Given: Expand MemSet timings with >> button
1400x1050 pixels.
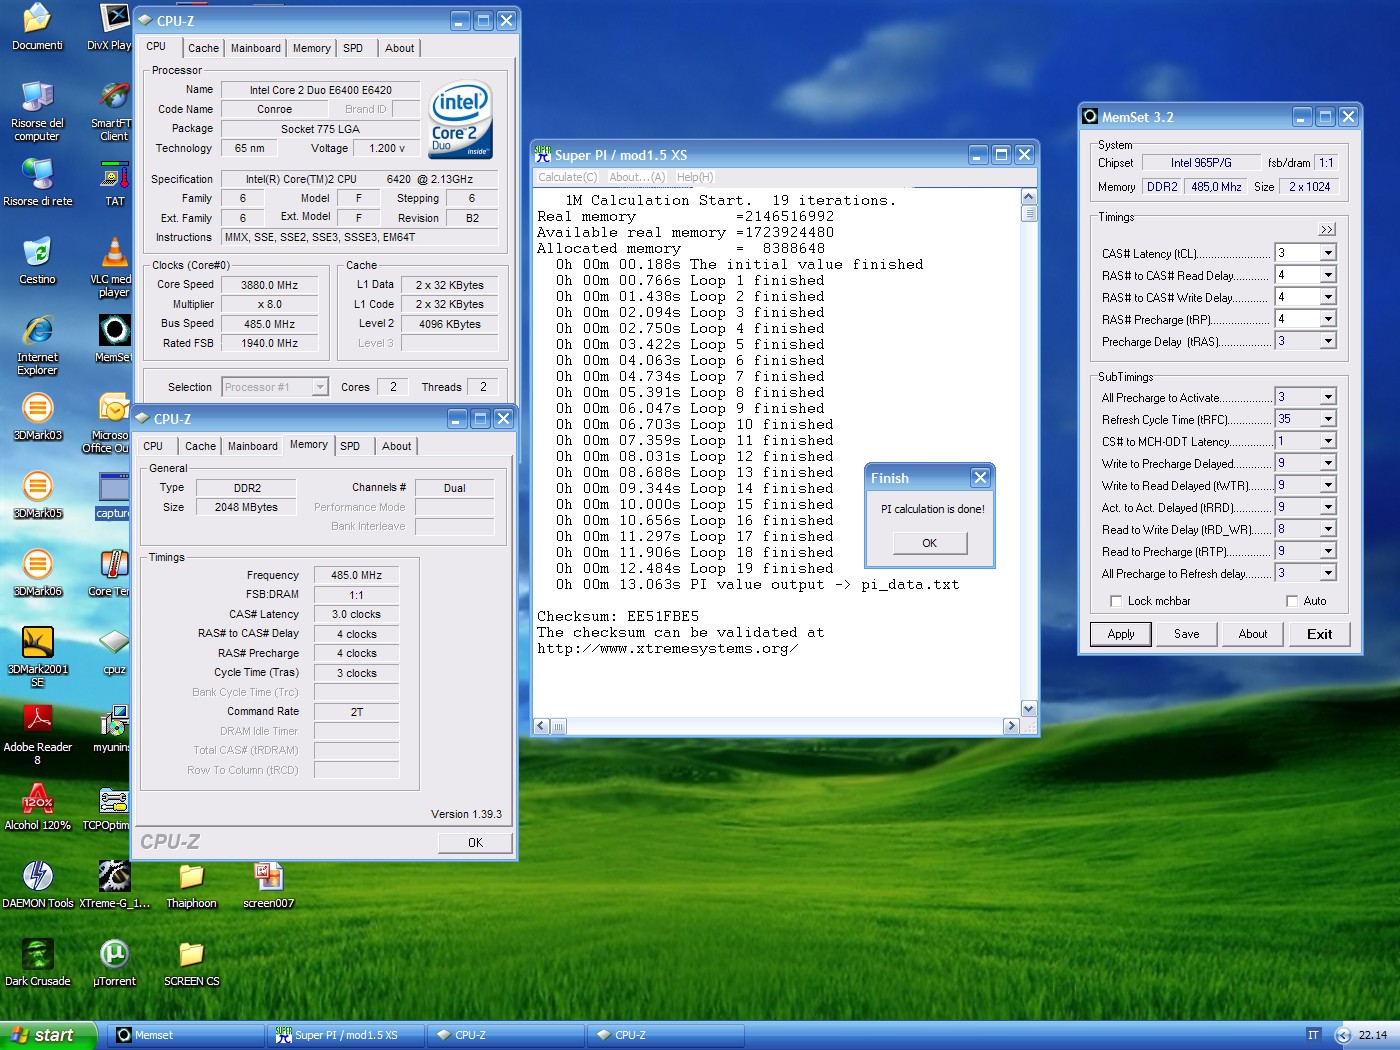Looking at the screenshot, I should click(x=1327, y=229).
